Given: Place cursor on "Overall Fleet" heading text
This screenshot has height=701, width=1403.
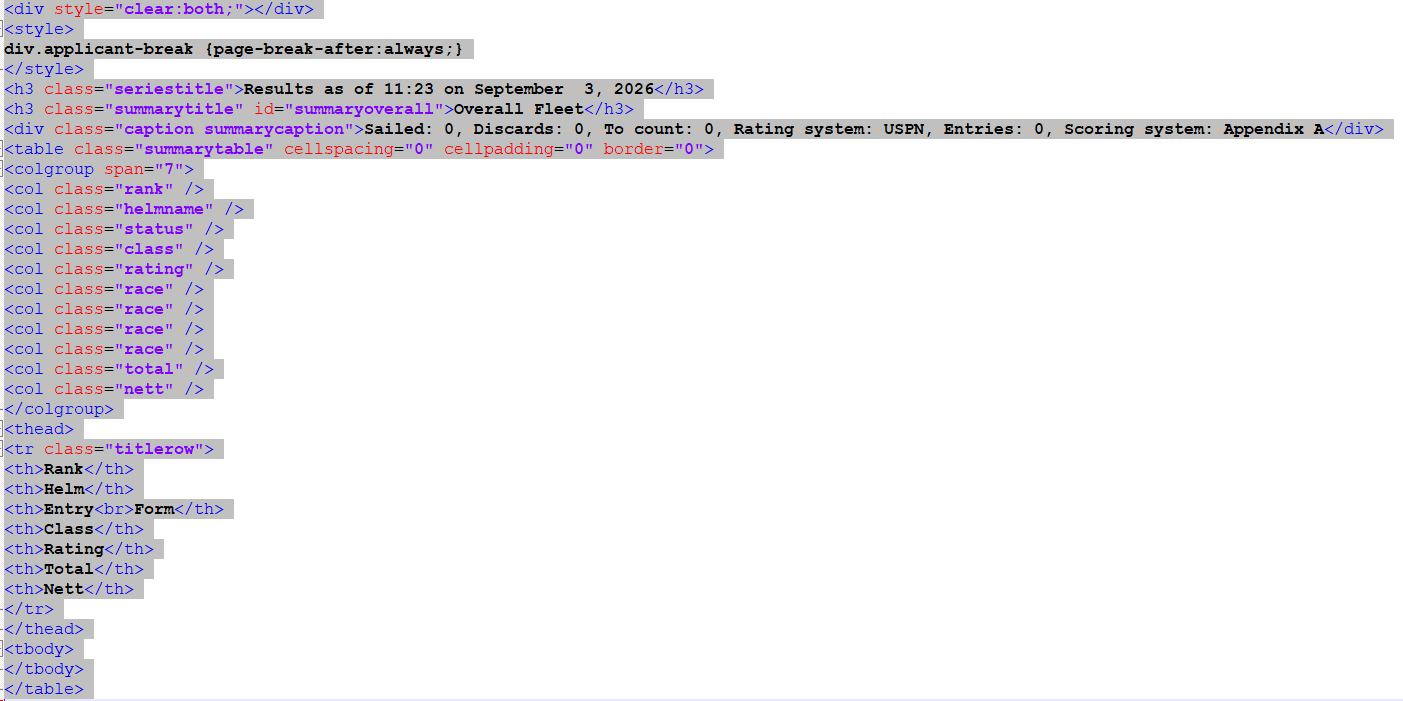Looking at the screenshot, I should [519, 109].
